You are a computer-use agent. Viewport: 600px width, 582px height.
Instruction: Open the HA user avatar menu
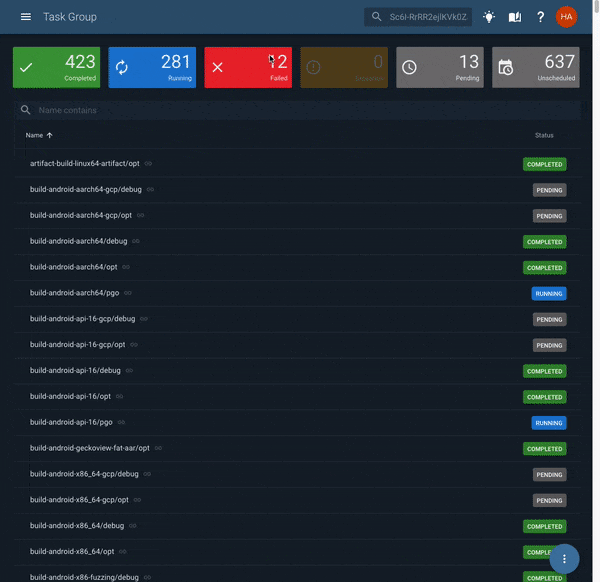[x=566, y=17]
